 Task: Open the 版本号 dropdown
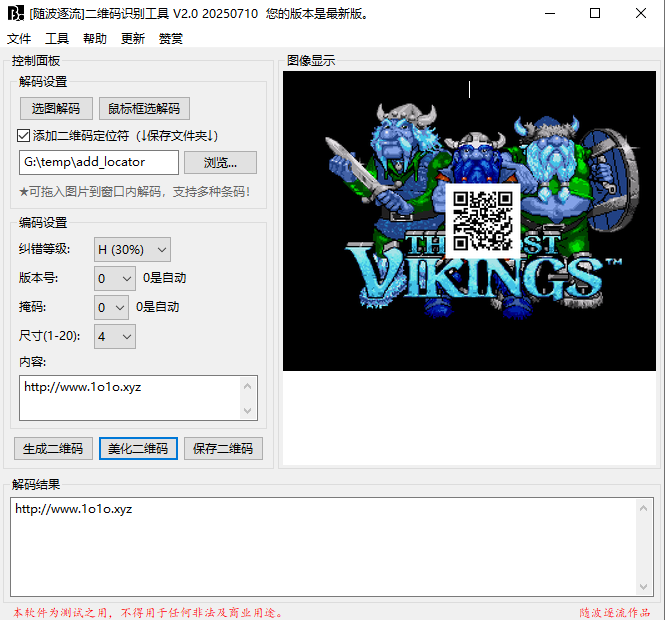[x=115, y=279]
